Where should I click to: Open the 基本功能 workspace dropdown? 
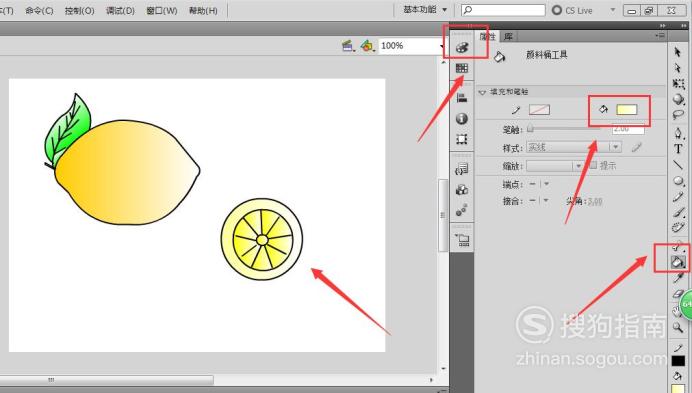[425, 10]
